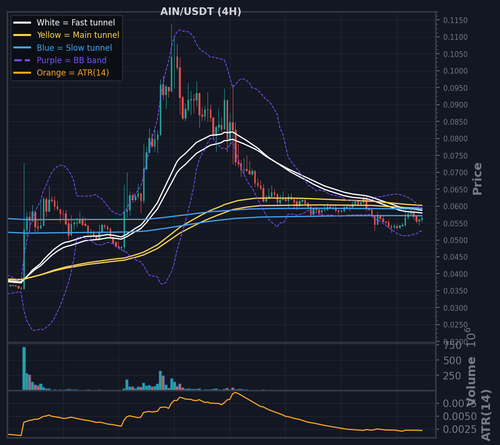The height and width of the screenshot is (445, 500).
Task: Click the 0.0850 price axis label
Action: point(455,122)
